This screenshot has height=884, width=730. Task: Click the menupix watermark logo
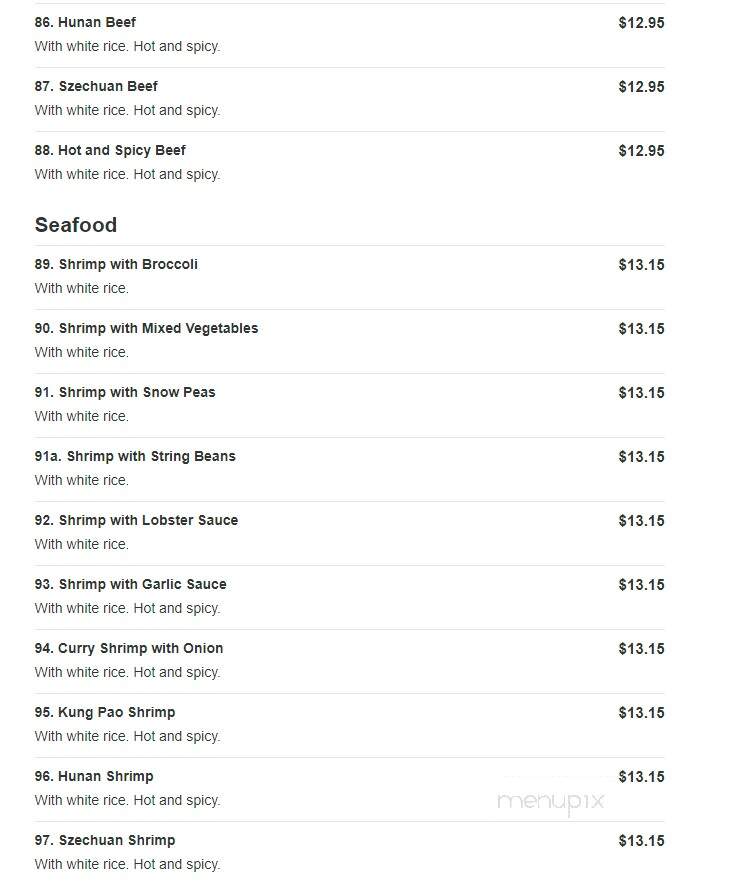(x=550, y=802)
